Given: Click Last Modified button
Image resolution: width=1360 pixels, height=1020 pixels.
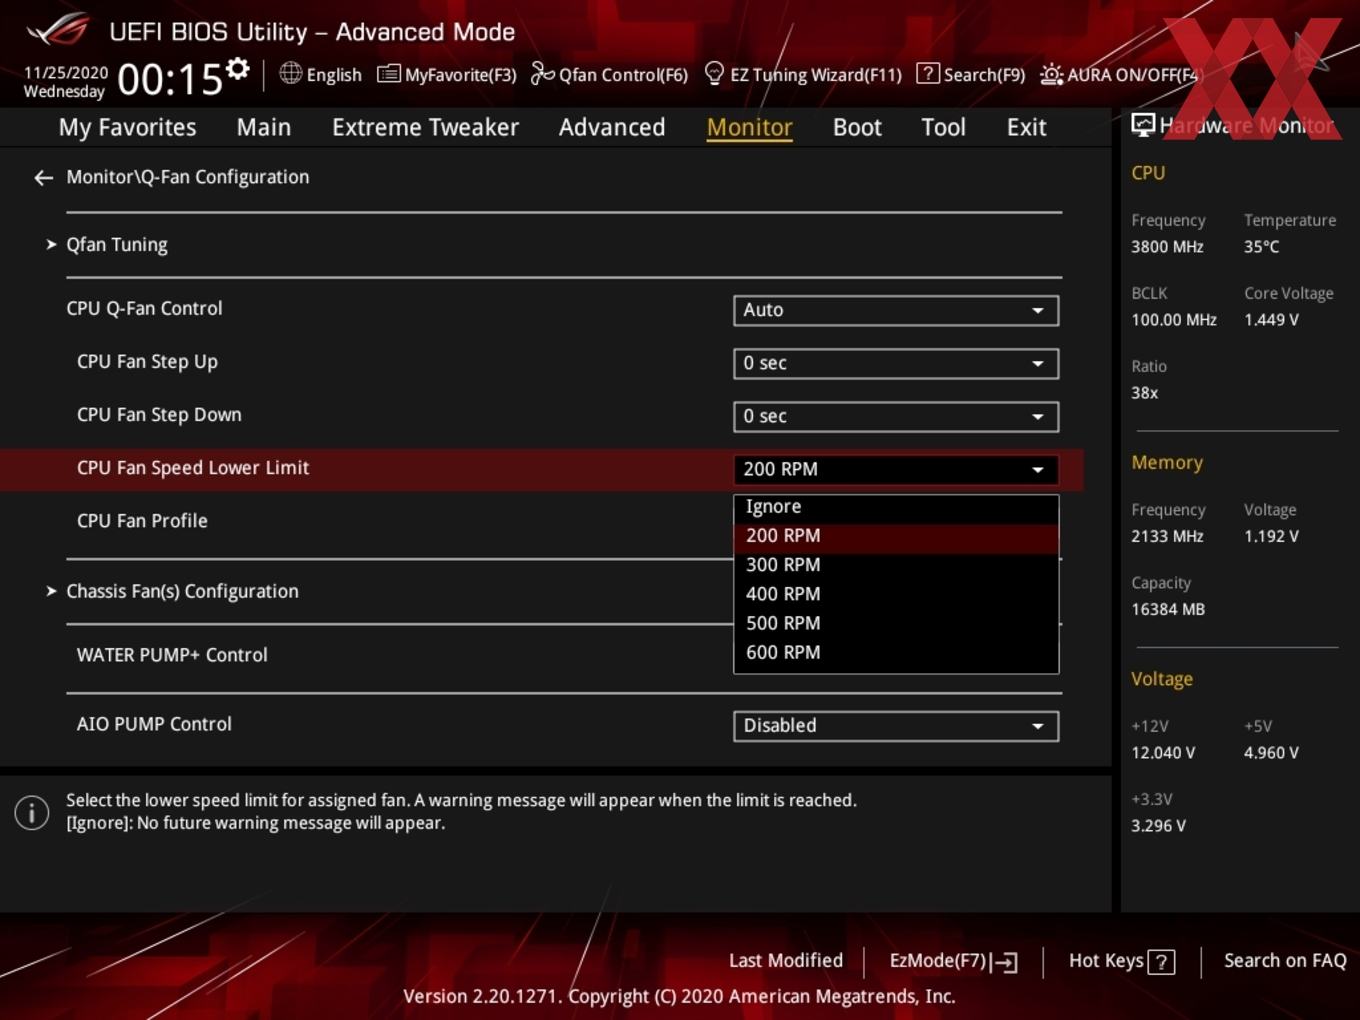Looking at the screenshot, I should click(x=785, y=961).
